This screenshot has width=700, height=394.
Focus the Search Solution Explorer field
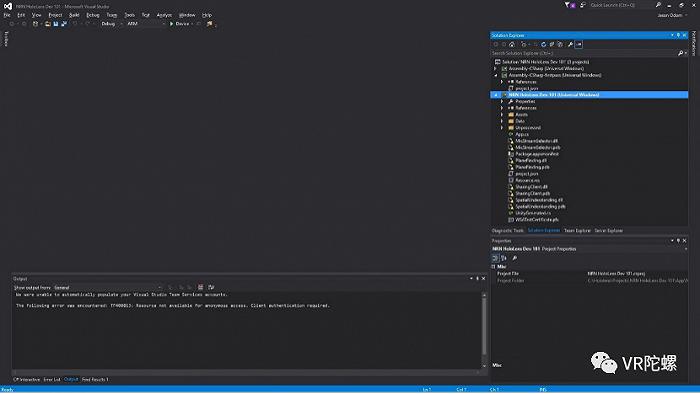click(x=583, y=53)
